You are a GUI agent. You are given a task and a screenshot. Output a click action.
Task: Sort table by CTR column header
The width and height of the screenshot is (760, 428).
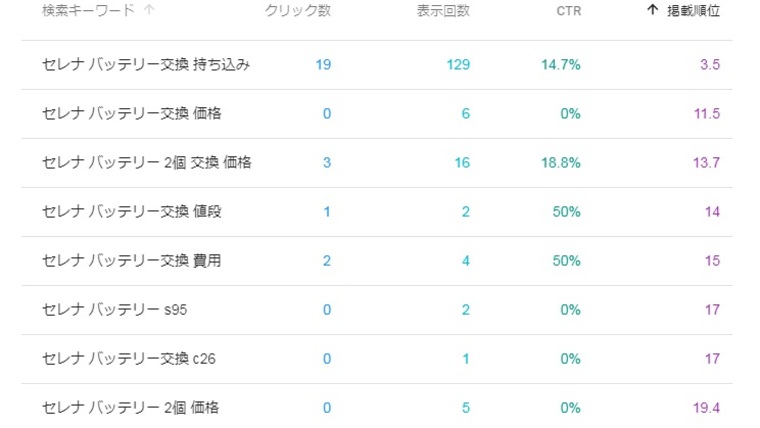[568, 11]
